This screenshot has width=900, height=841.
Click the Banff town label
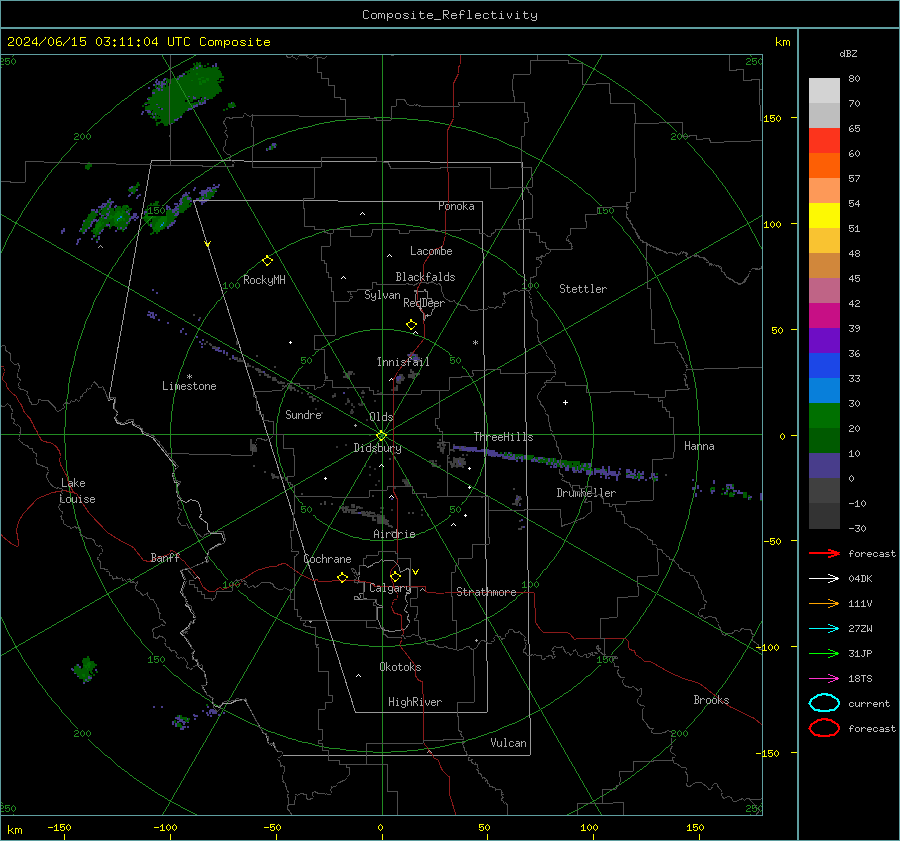[165, 557]
